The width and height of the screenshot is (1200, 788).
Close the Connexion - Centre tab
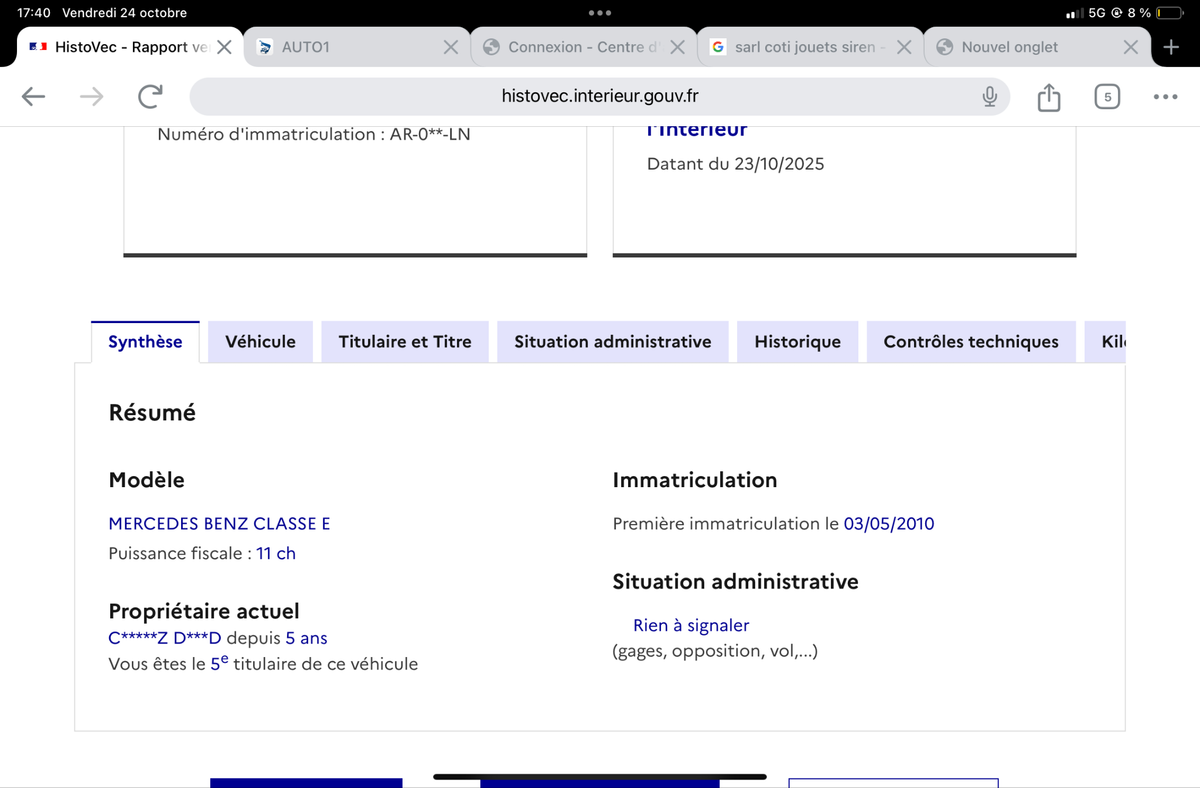[x=677, y=47]
